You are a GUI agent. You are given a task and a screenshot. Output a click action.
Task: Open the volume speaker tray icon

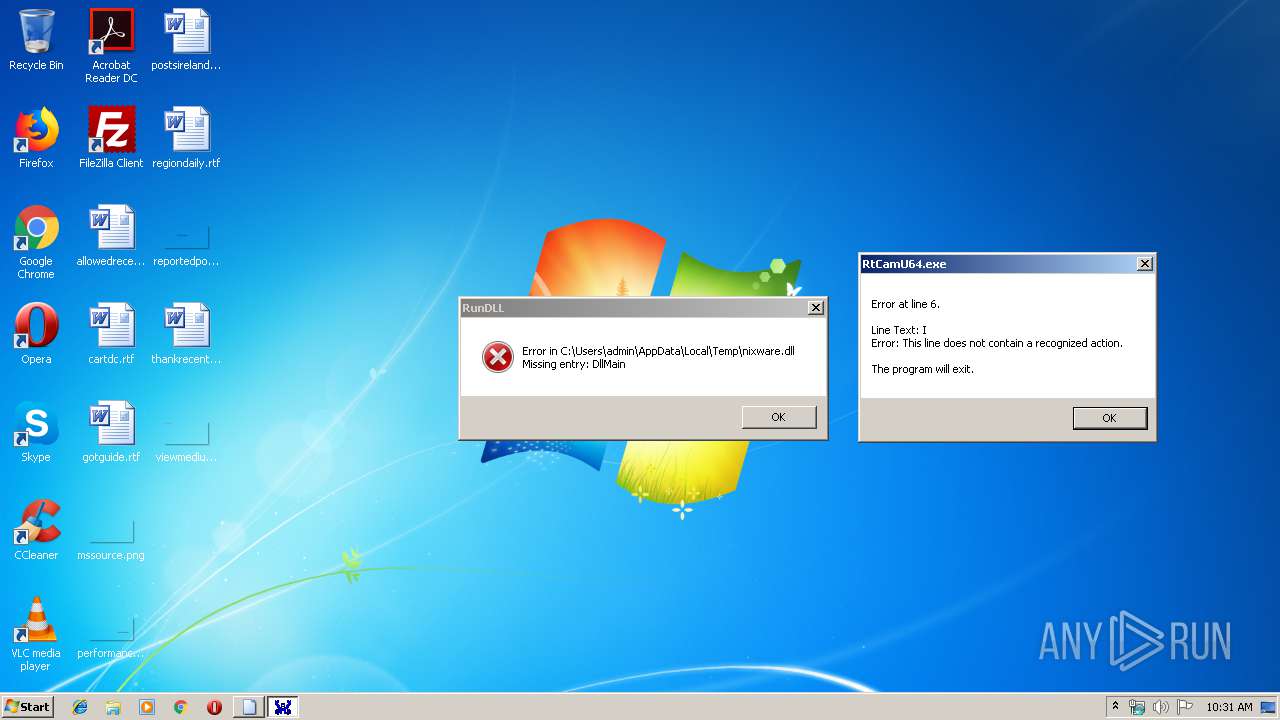pyautogui.click(x=1160, y=707)
